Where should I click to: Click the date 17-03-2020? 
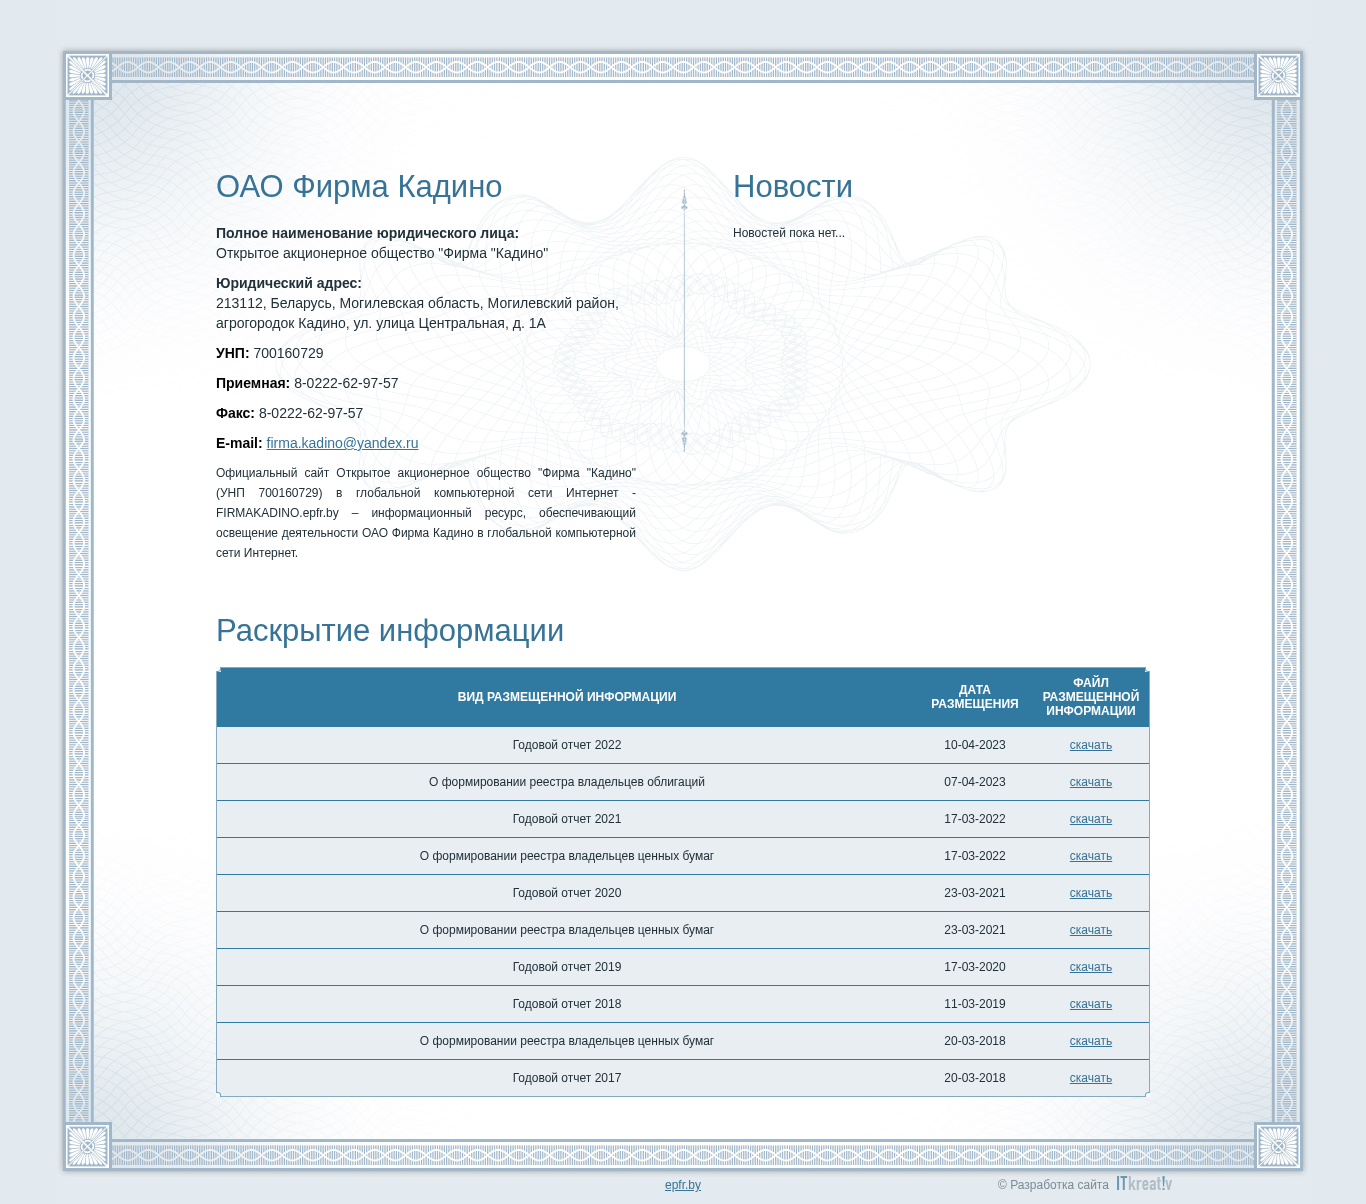point(975,967)
